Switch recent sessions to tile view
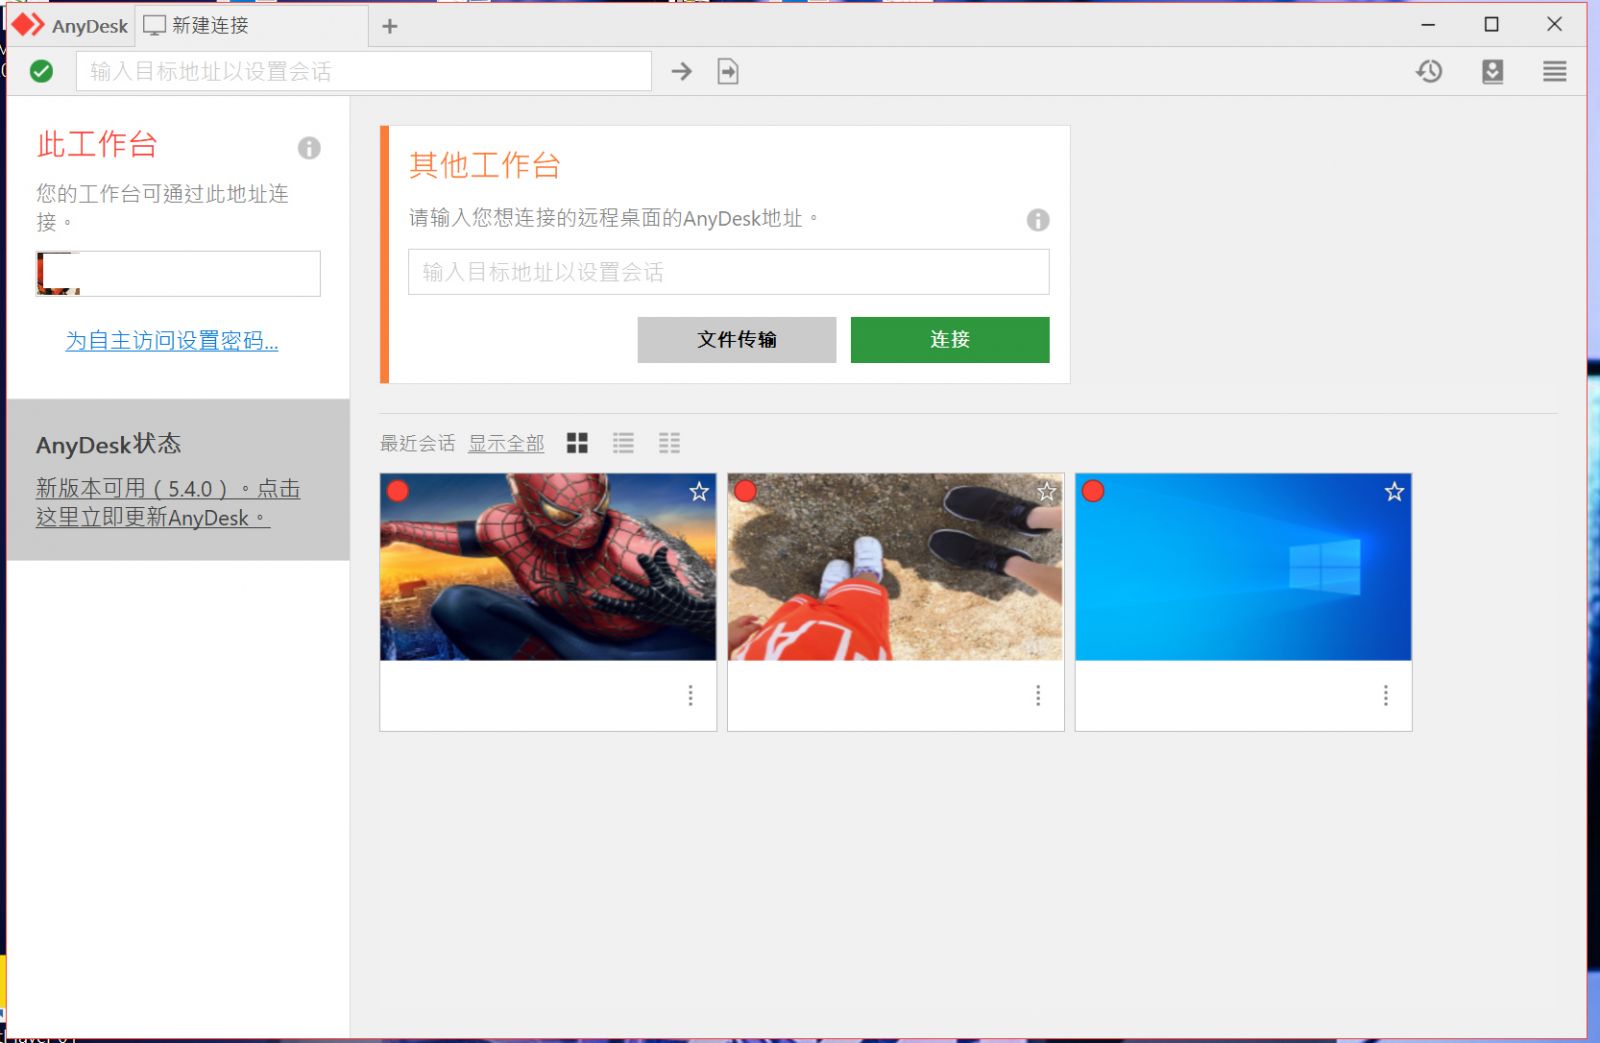The width and height of the screenshot is (1600, 1043). click(x=577, y=443)
